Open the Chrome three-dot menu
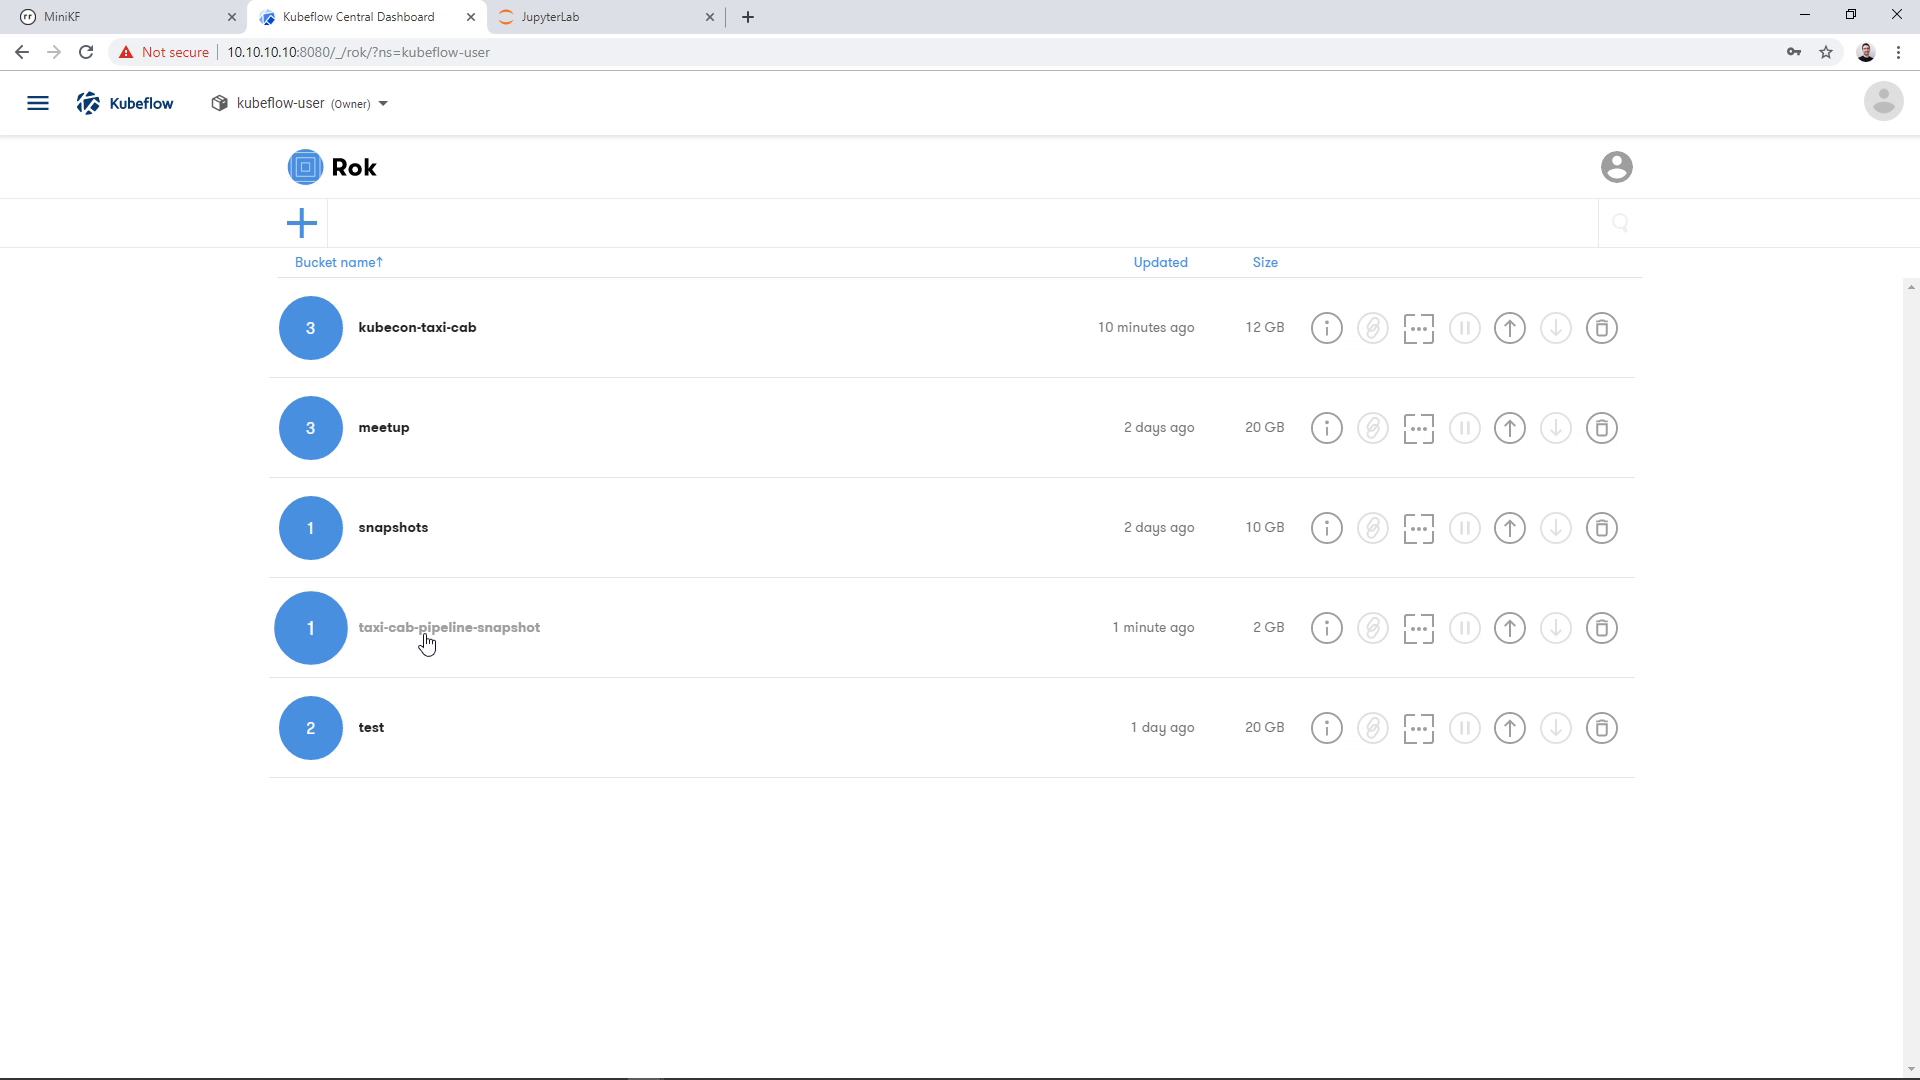The height and width of the screenshot is (1080, 1920). click(1898, 52)
